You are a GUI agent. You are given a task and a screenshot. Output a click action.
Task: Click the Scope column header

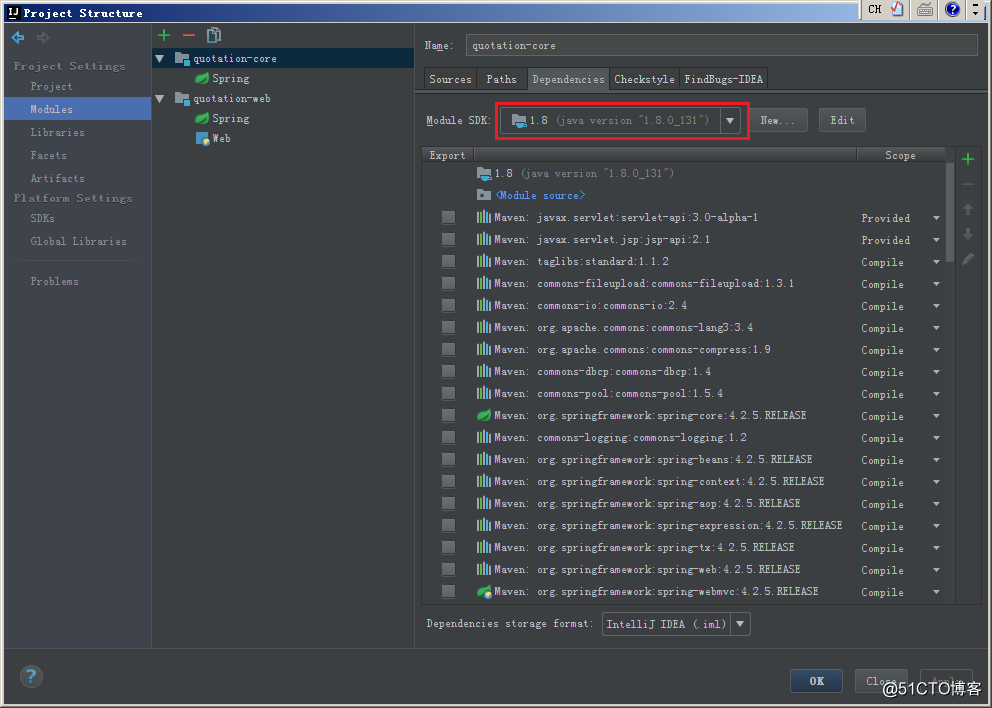pos(900,155)
